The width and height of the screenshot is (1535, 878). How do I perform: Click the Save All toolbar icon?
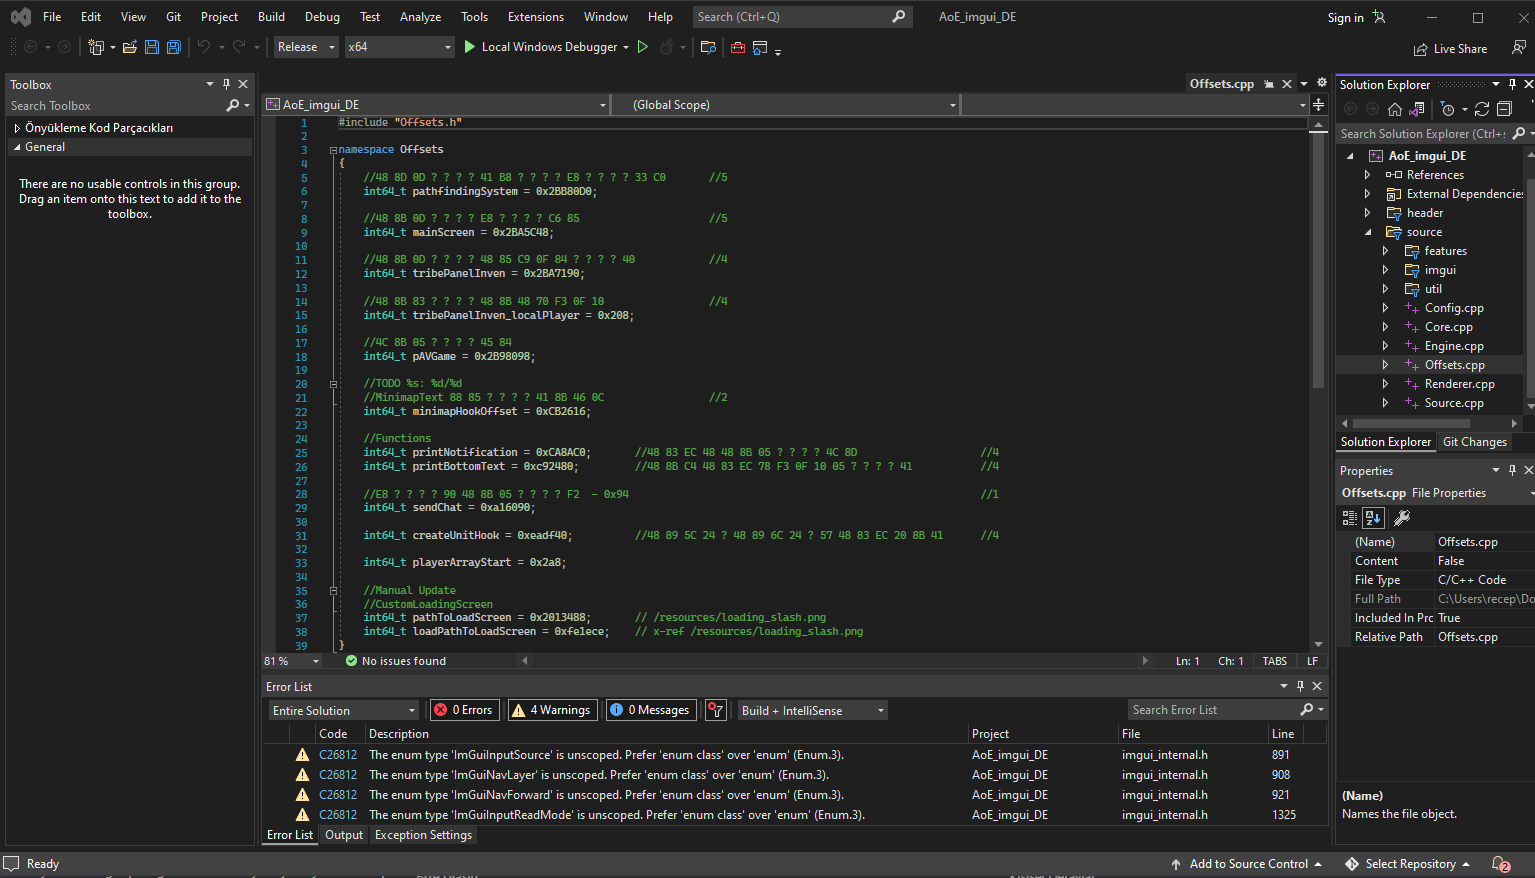[174, 47]
